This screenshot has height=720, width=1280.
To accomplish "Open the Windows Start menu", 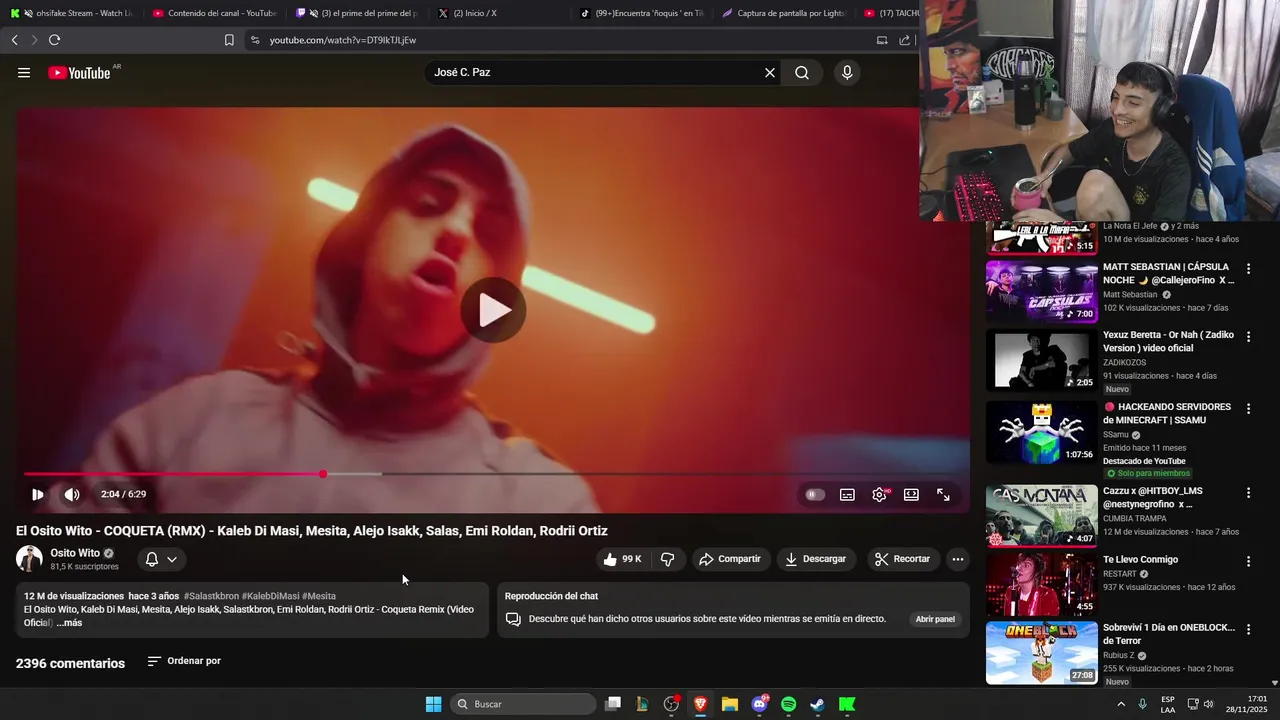I will (x=433, y=704).
